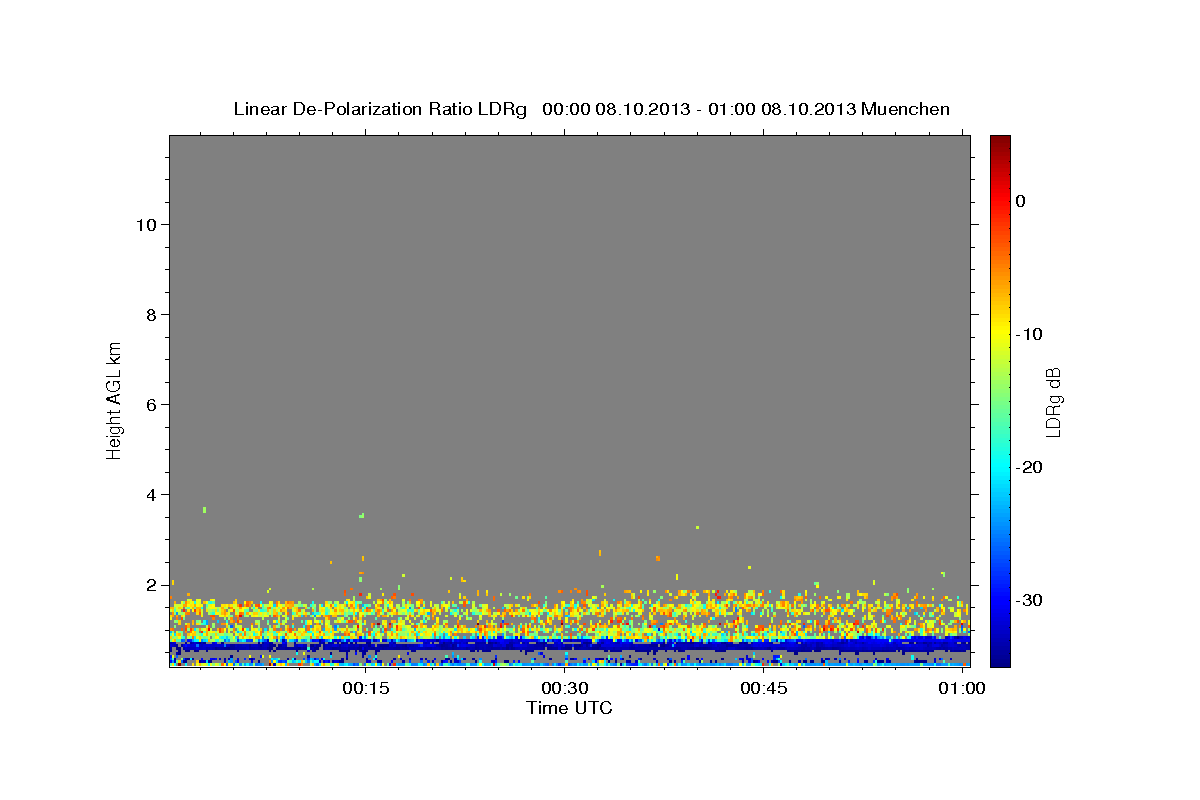Click the height tick label 6

point(152,405)
